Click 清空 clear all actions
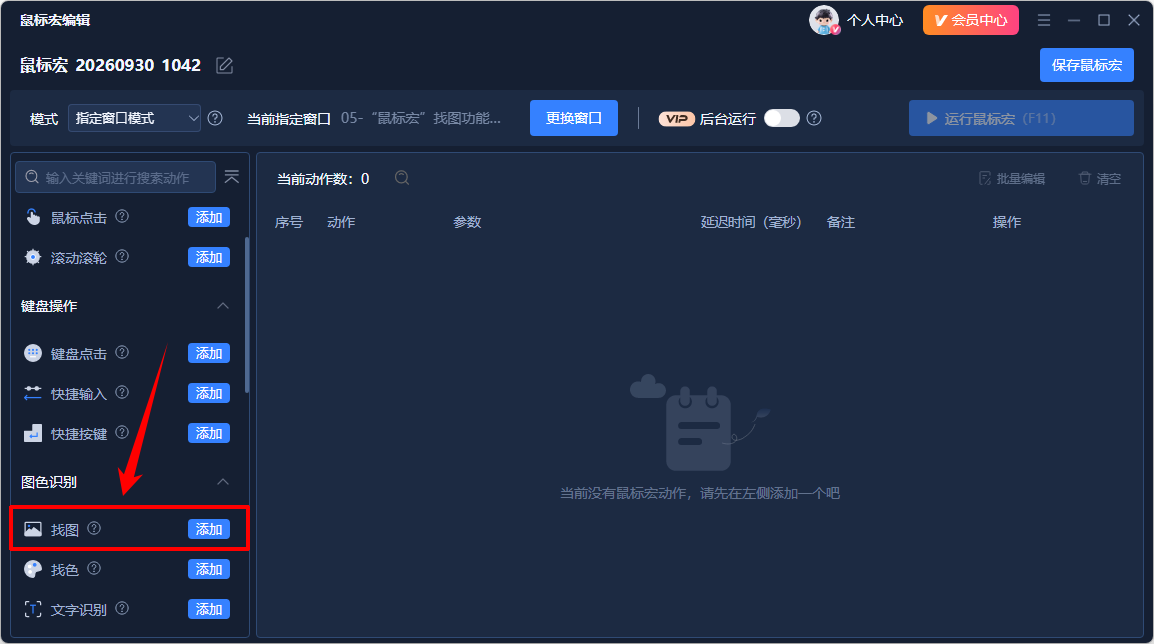 pos(1100,178)
